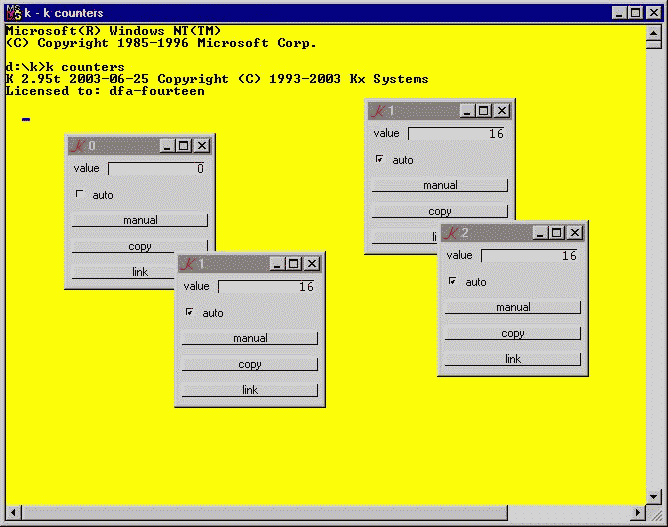This screenshot has height=527, width=668.
Task: Close counter window 0
Action: [x=202, y=146]
